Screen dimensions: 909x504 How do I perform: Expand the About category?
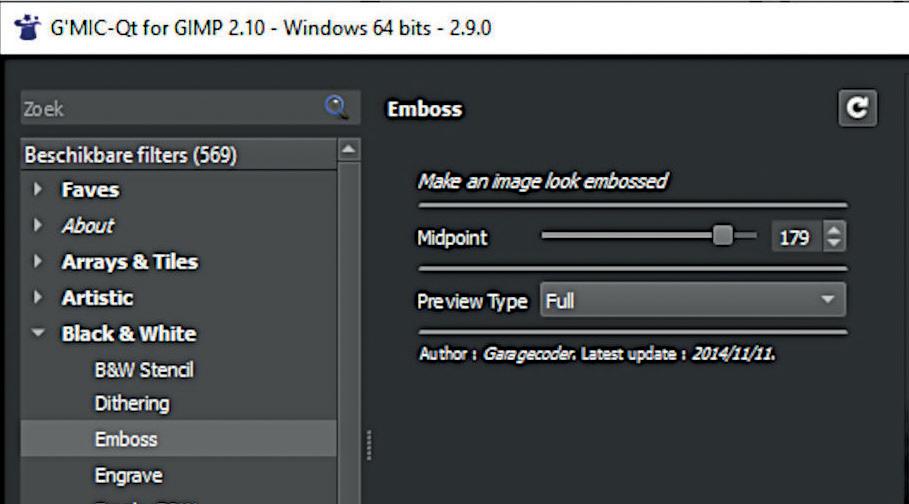click(38, 225)
